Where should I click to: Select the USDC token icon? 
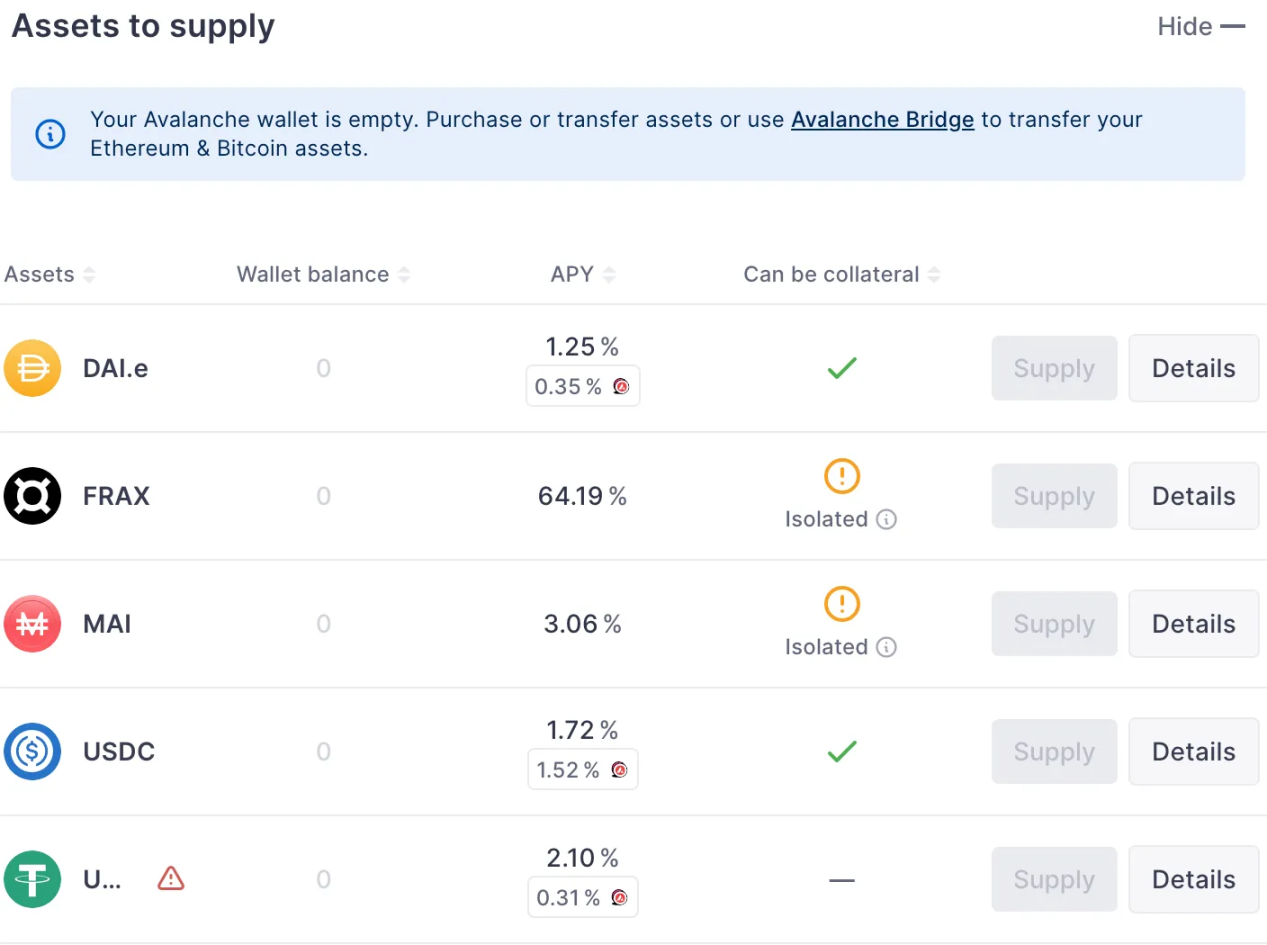[33, 751]
